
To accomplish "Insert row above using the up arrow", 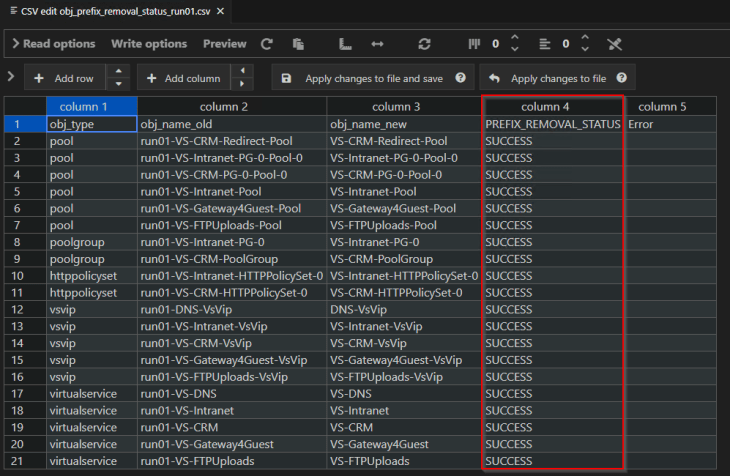I will pos(118,71).
